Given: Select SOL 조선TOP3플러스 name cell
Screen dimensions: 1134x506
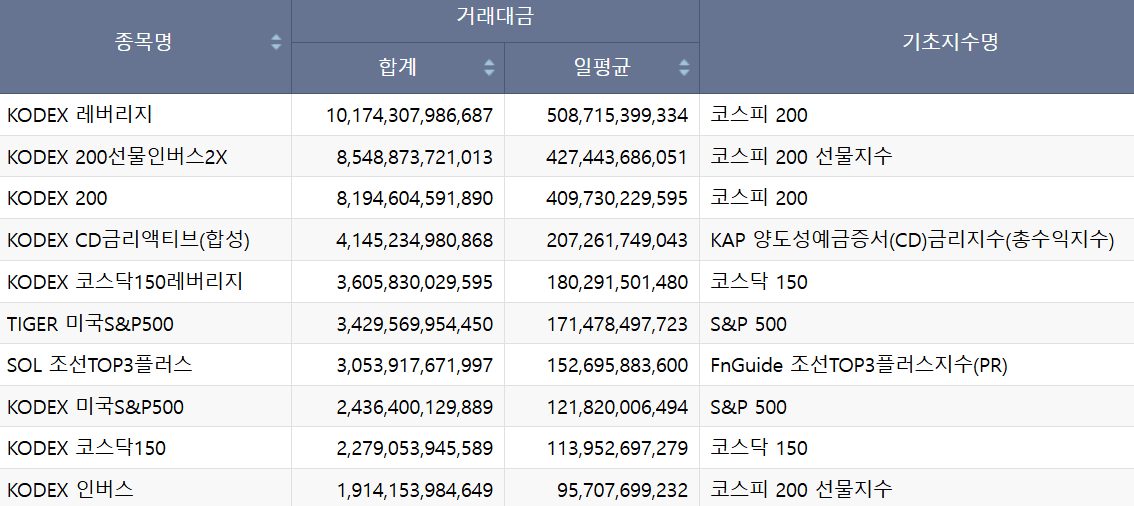Looking at the screenshot, I should point(100,365).
